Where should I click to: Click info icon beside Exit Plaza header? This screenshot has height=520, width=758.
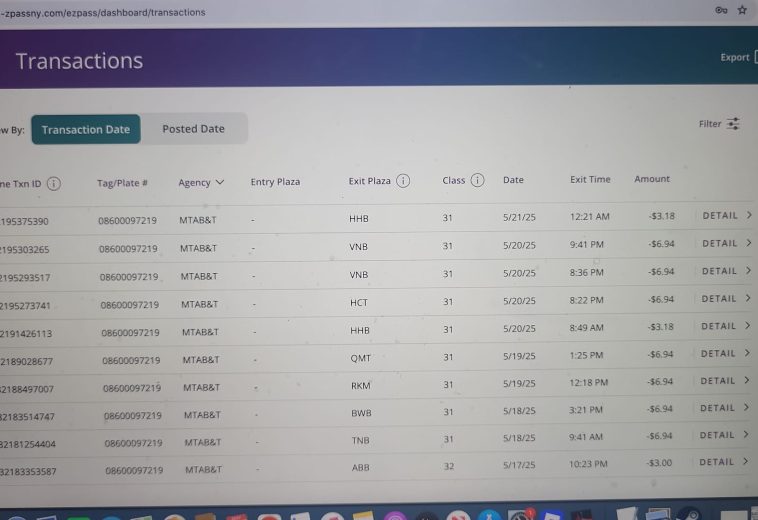[x=403, y=181]
